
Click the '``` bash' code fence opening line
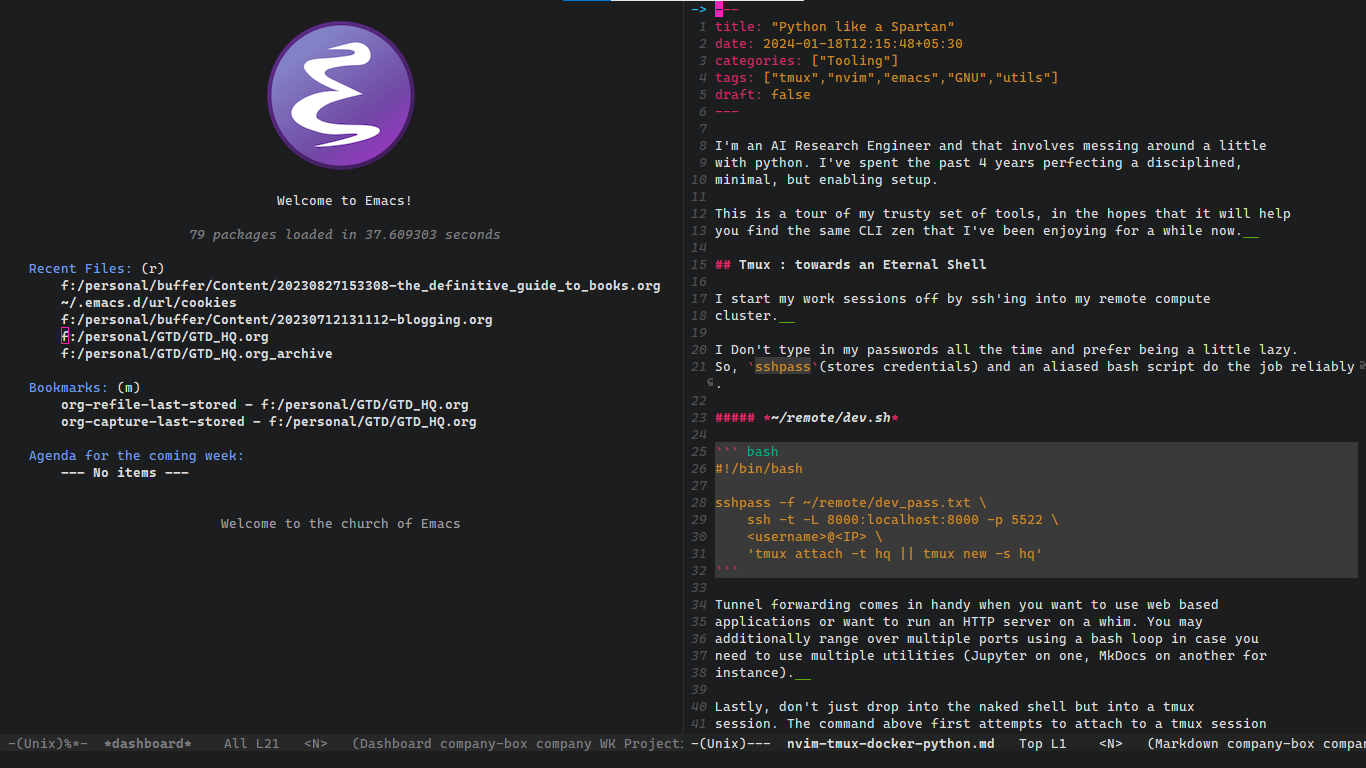[x=747, y=451]
